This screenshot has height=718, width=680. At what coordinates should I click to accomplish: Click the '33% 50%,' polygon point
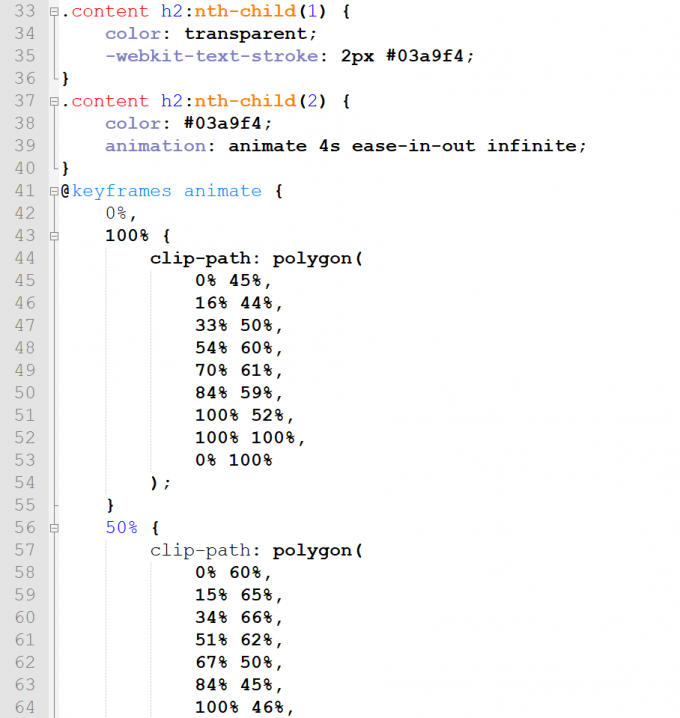click(239, 326)
